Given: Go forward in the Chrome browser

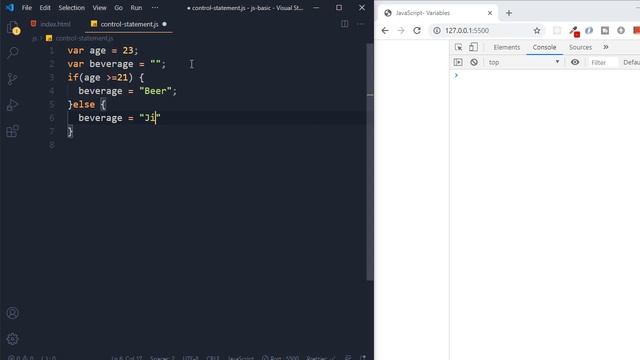Looking at the screenshot, I should click(401, 31).
